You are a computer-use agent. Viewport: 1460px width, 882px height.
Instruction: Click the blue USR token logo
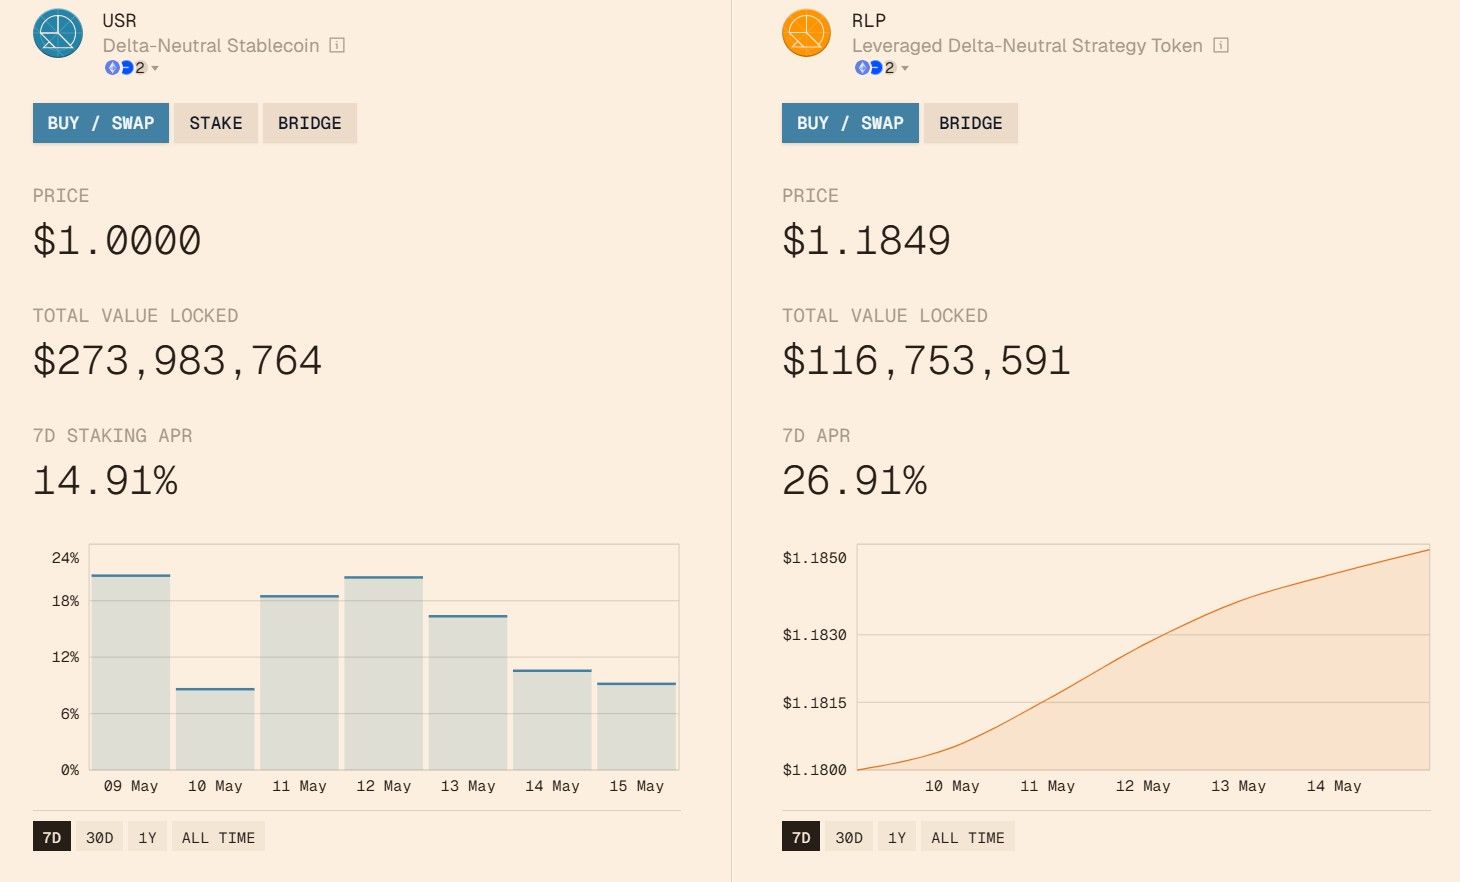58,33
